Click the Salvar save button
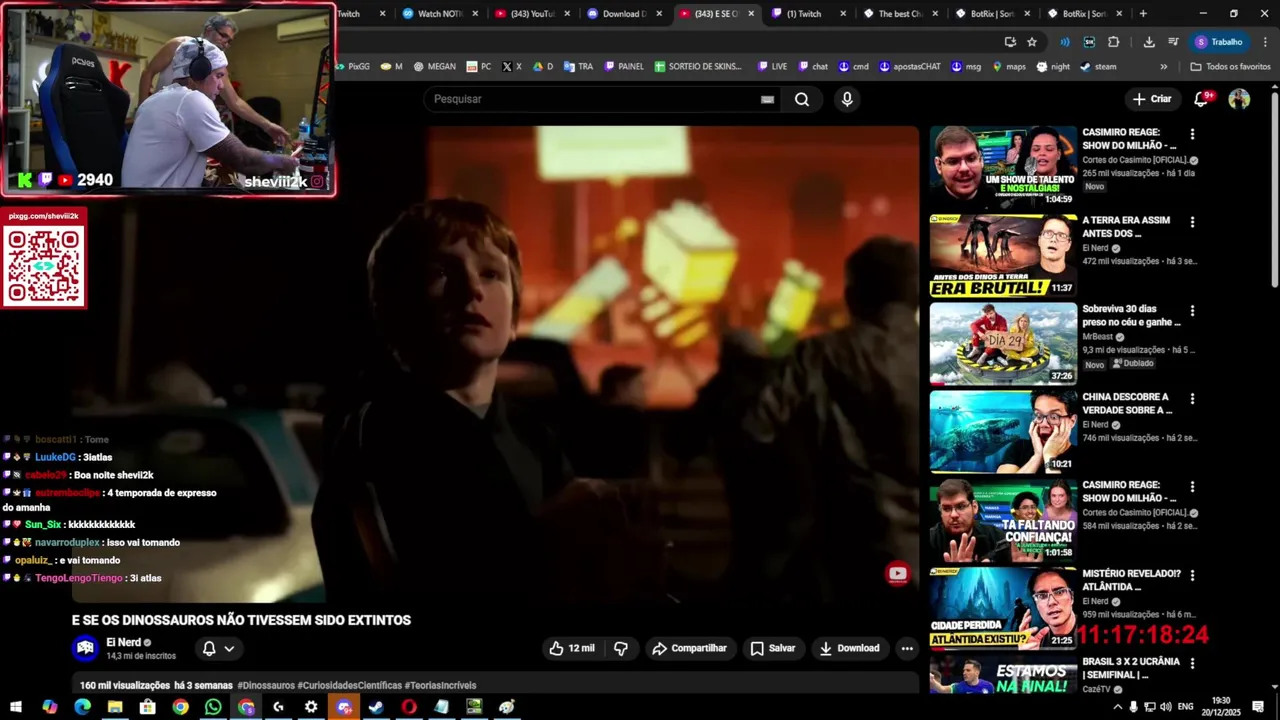This screenshot has height=720, width=1280. click(x=773, y=648)
